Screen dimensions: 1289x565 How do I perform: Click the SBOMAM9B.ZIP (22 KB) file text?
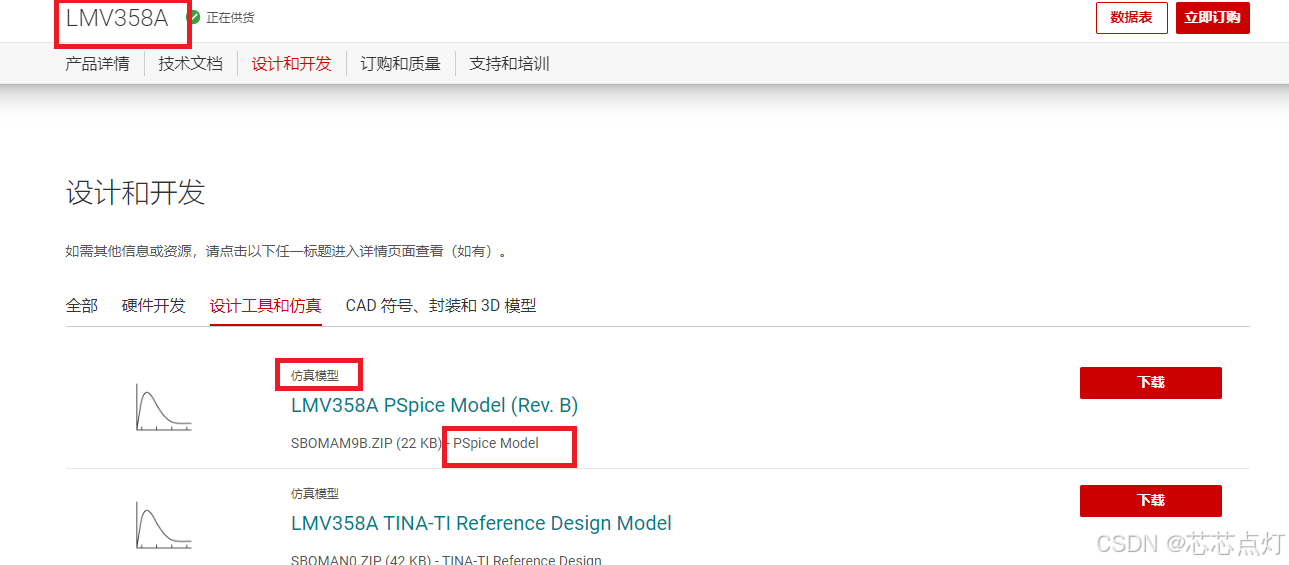(x=366, y=443)
